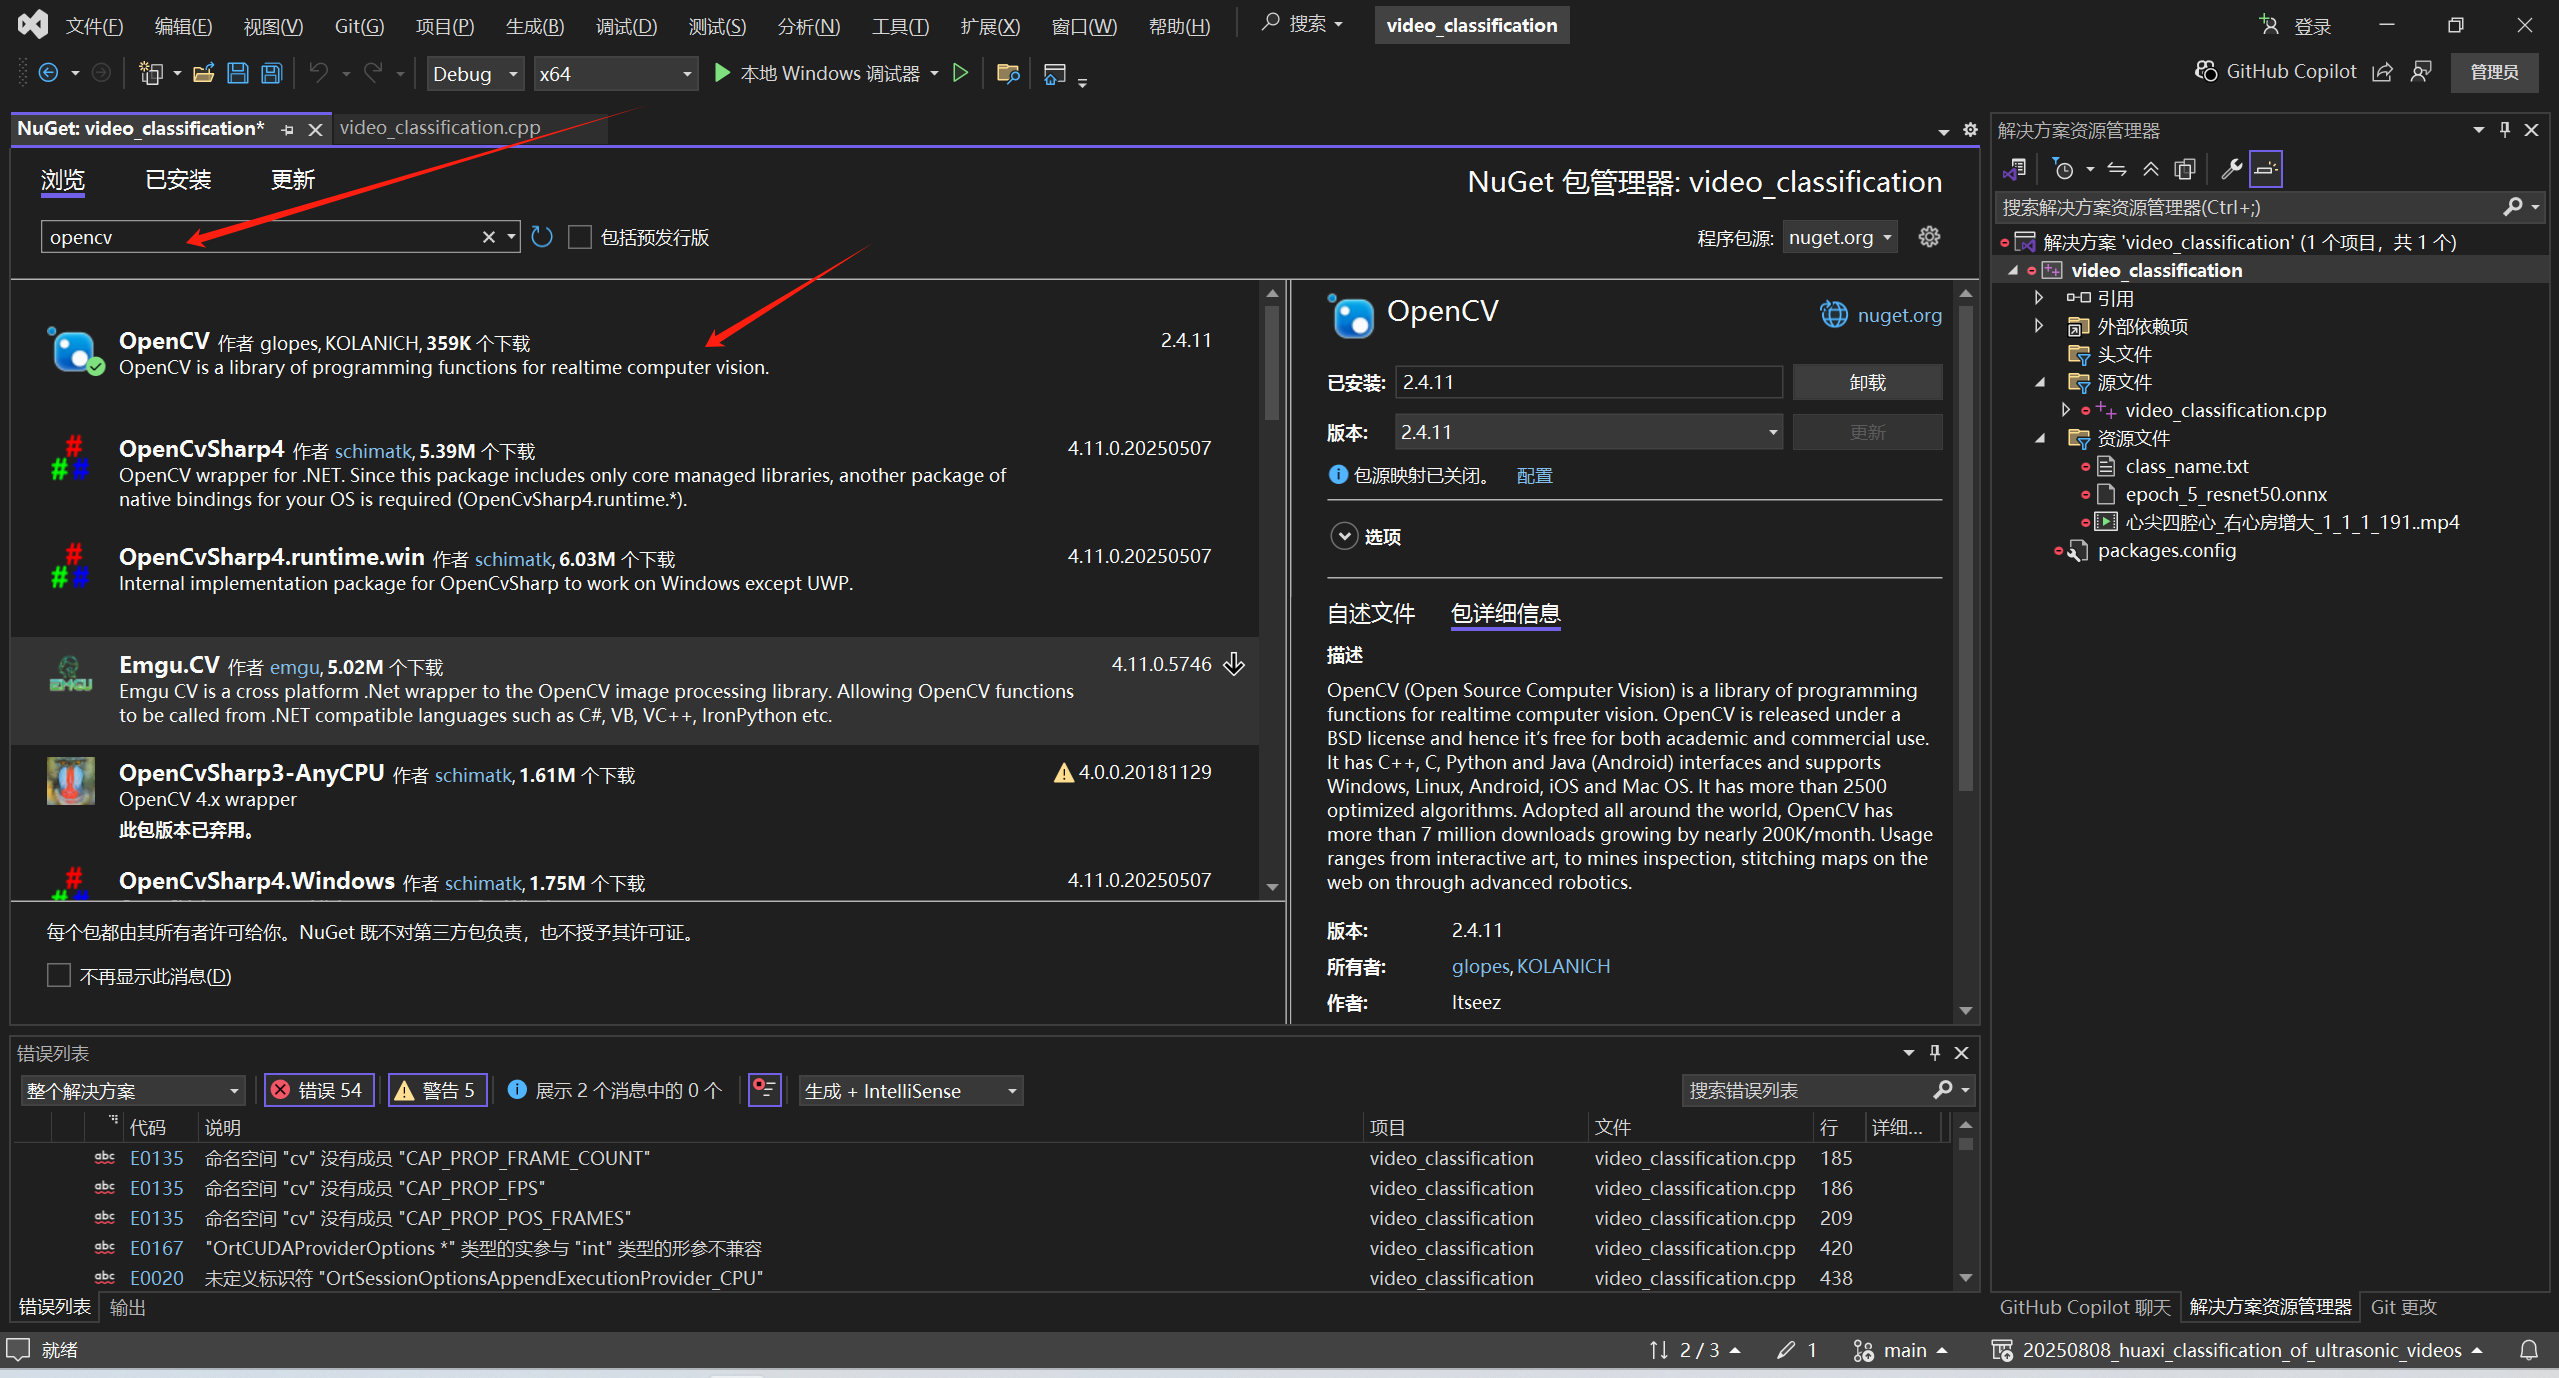Click the Find in Files folder icon

pyautogui.click(x=1008, y=73)
